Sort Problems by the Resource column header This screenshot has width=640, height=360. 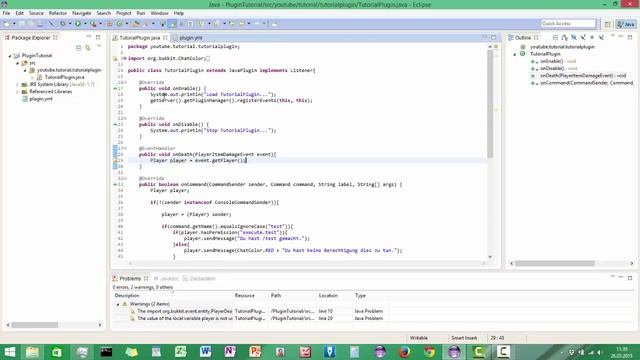pyautogui.click(x=250, y=296)
